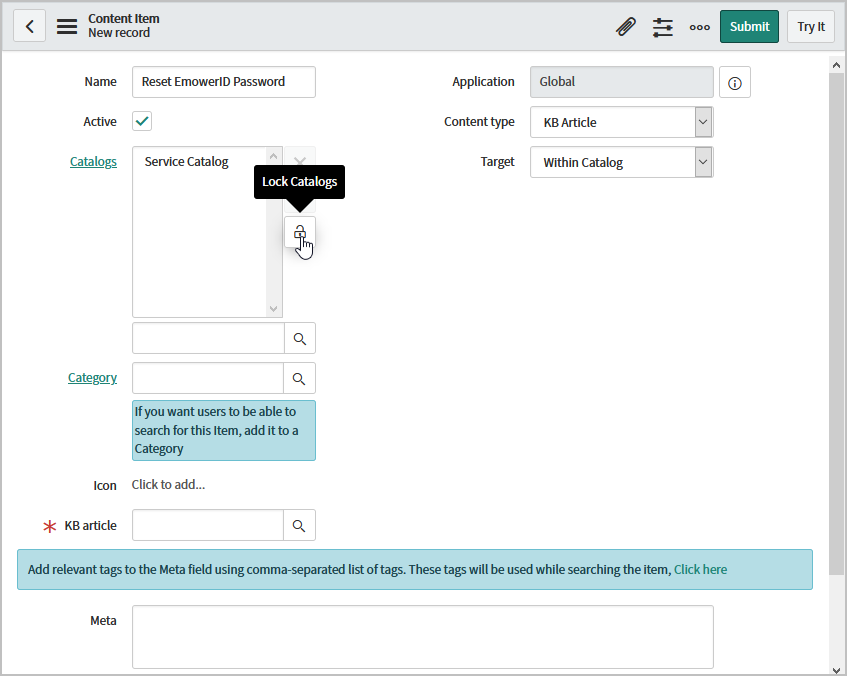847x676 pixels.
Task: Open the hamburger context menu
Action: pos(67,26)
